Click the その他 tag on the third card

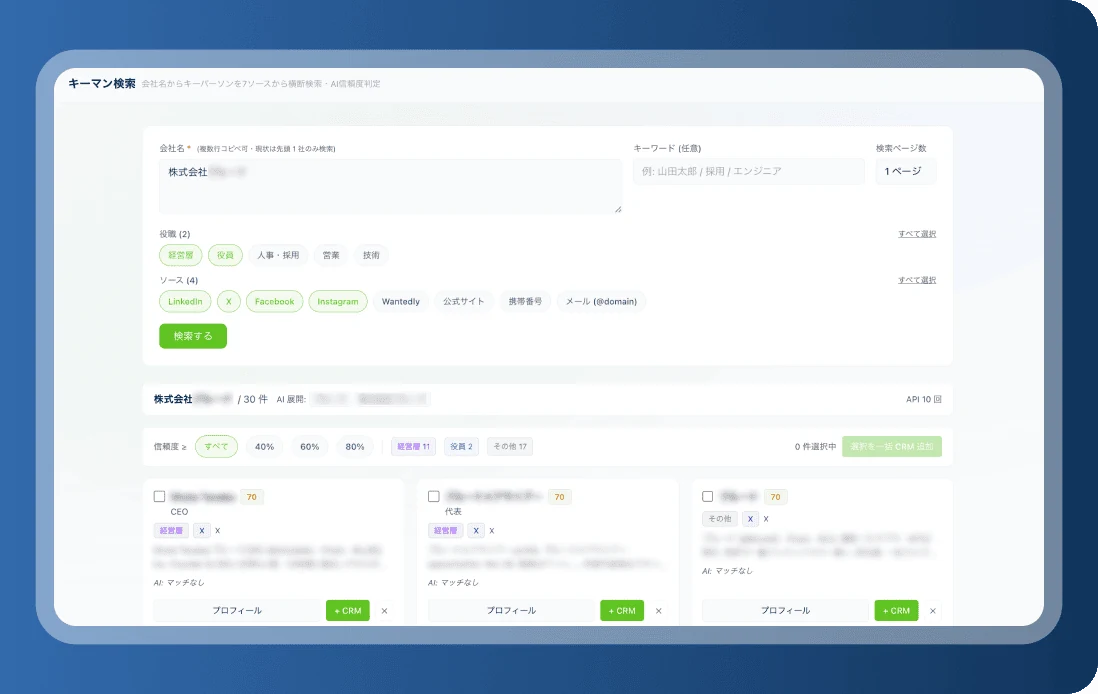coord(720,519)
